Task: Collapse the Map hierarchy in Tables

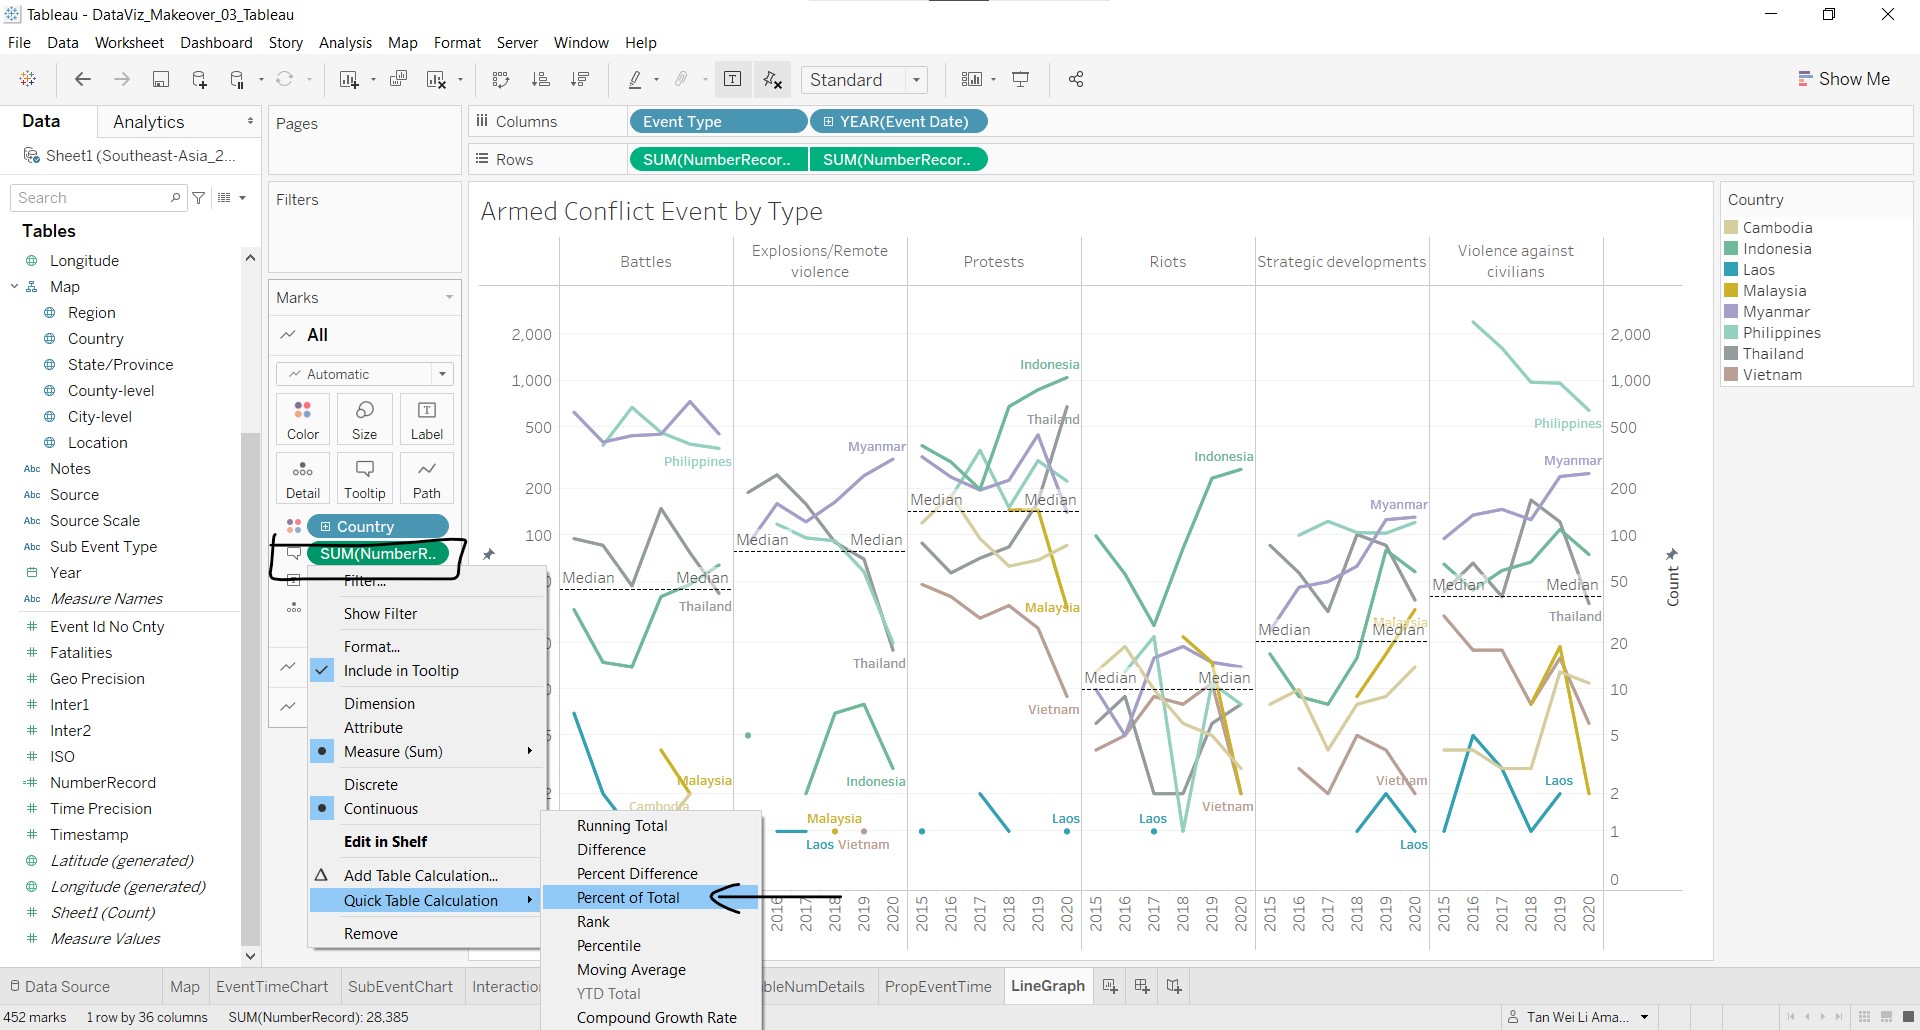Action: pos(15,287)
